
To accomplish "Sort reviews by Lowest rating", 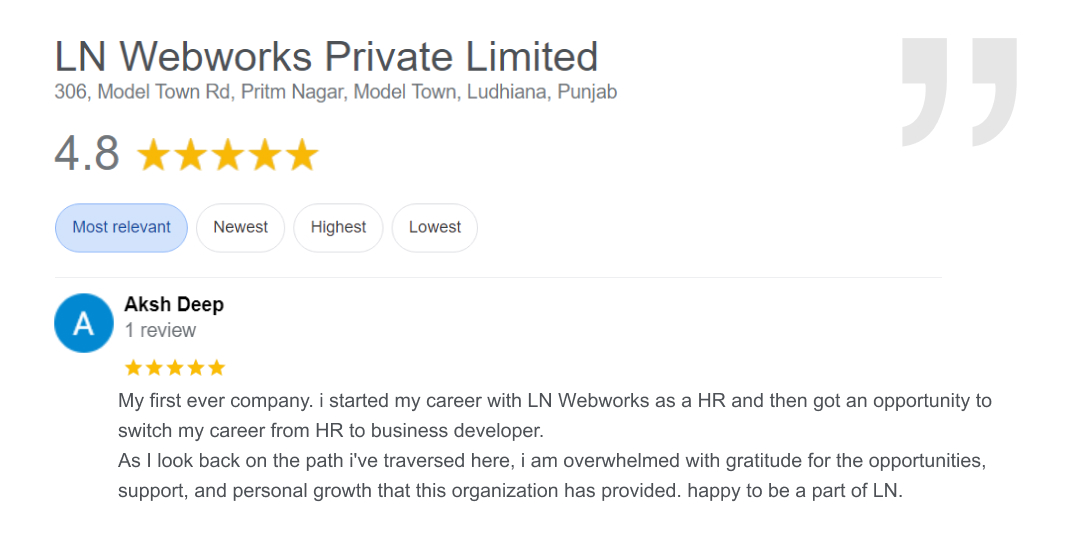I will coord(434,227).
